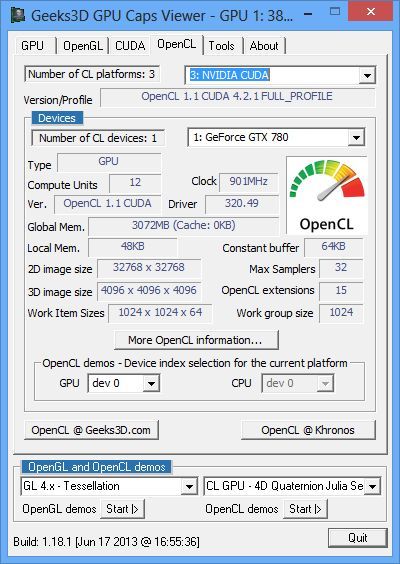Click the OpenGL and OpenCL demos group label

pyautogui.click(x=96, y=467)
